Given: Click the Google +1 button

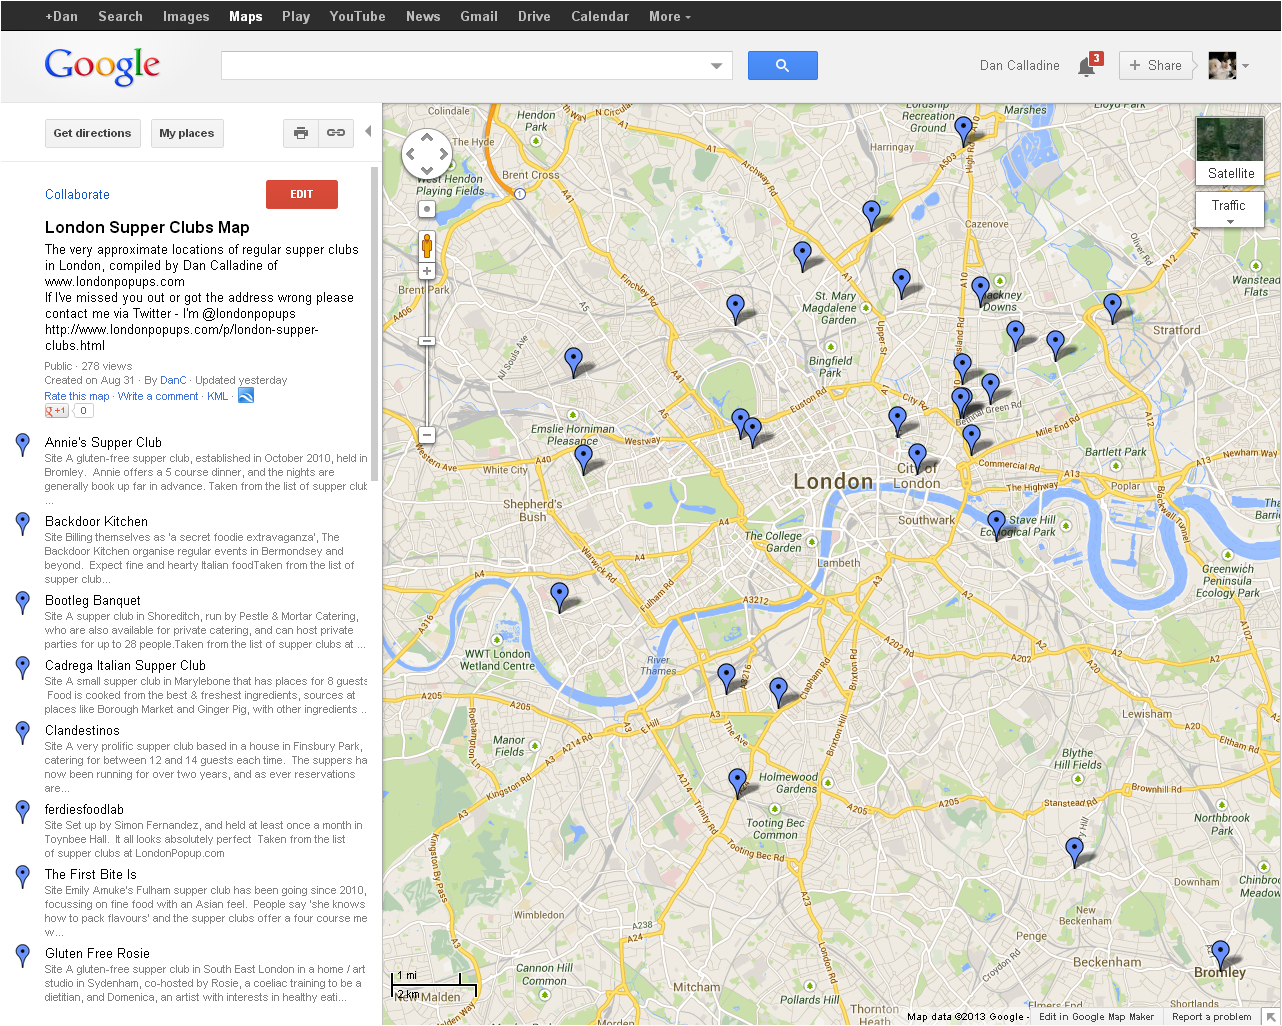Looking at the screenshot, I should tap(56, 411).
